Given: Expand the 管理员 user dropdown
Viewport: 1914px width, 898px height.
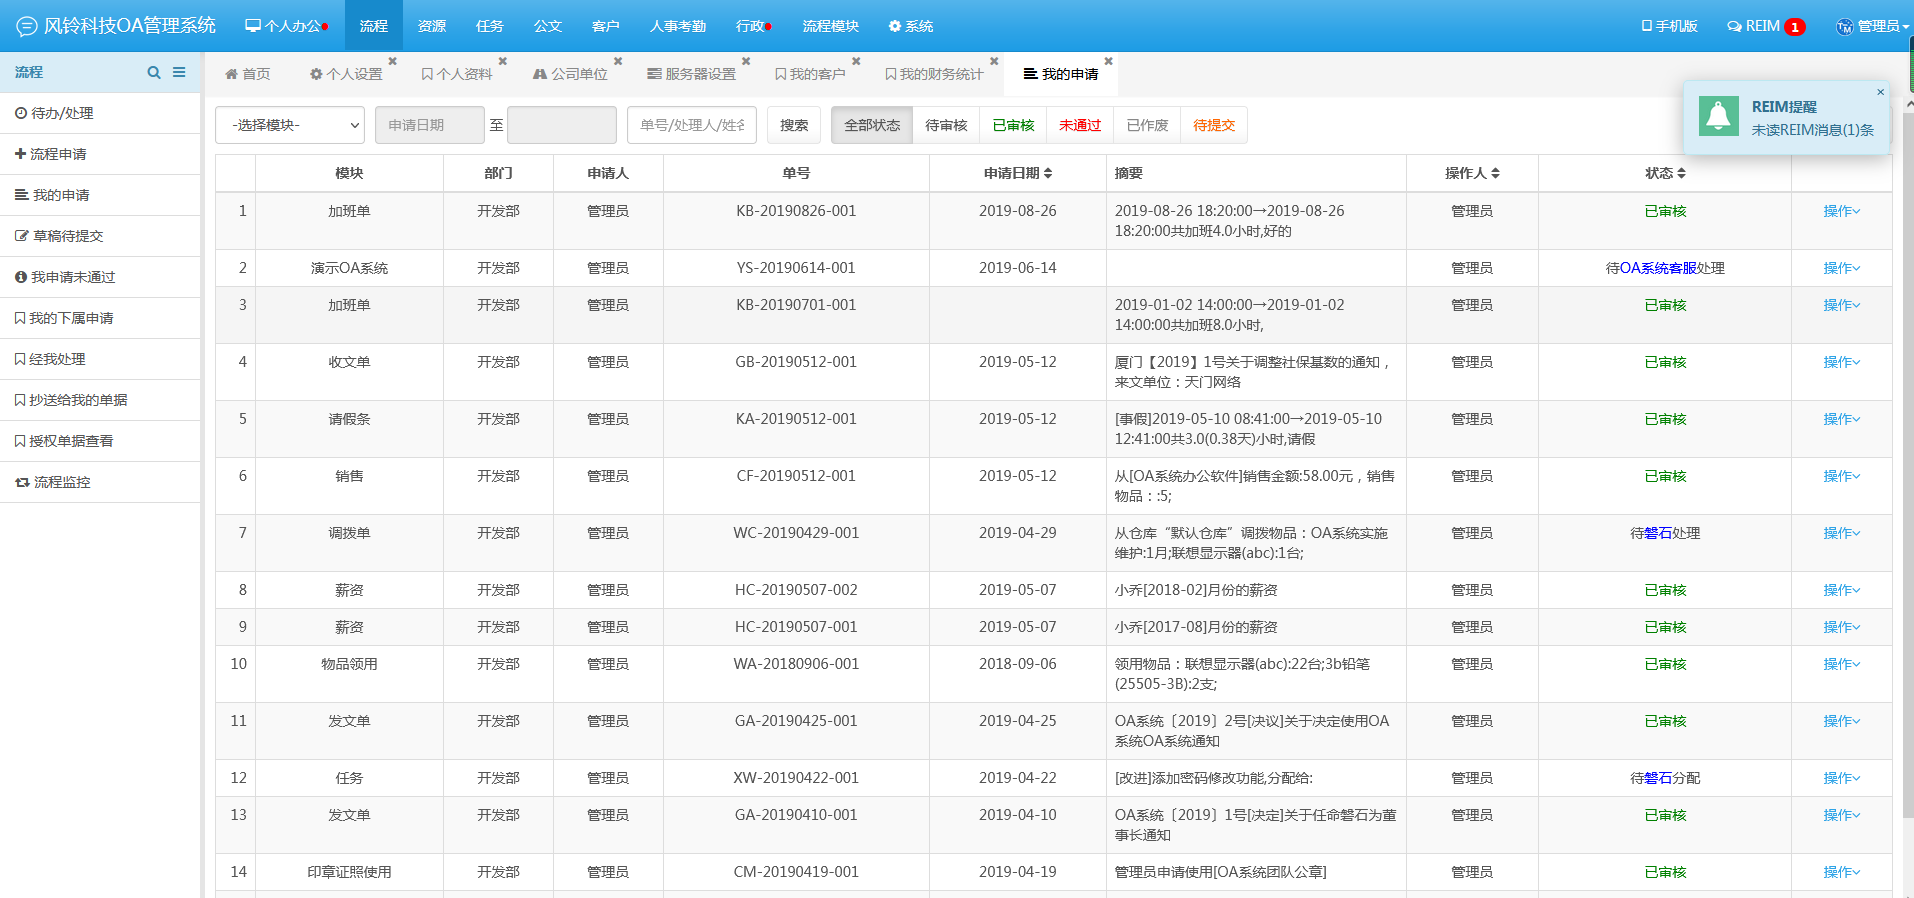Looking at the screenshot, I should [x=1871, y=26].
